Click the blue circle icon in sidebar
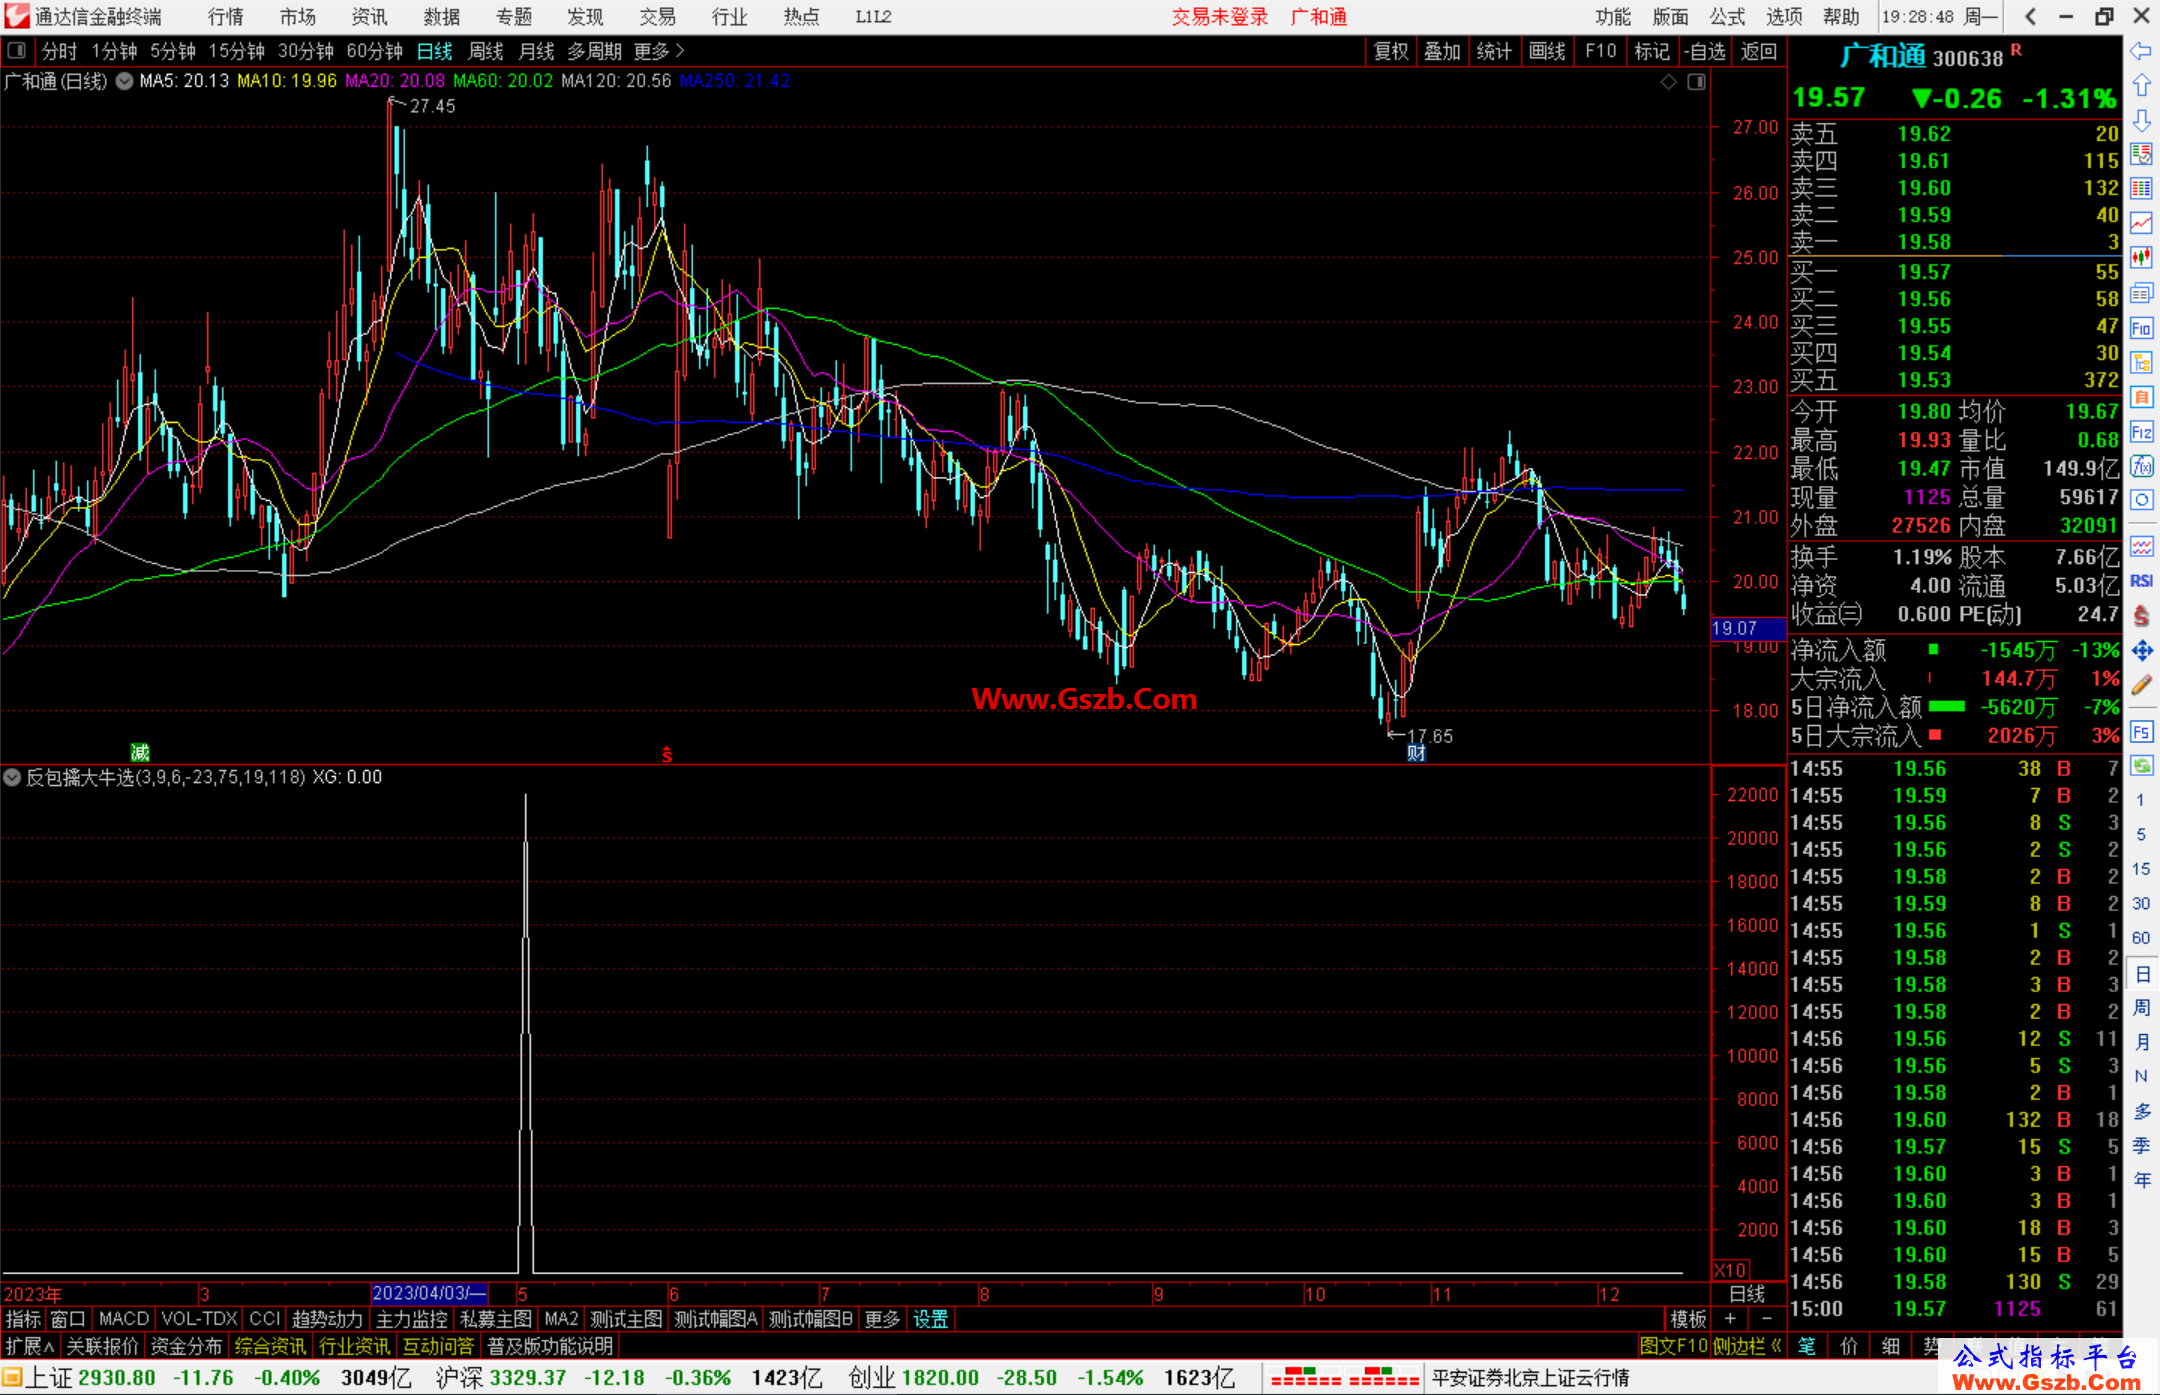 coord(2141,500)
